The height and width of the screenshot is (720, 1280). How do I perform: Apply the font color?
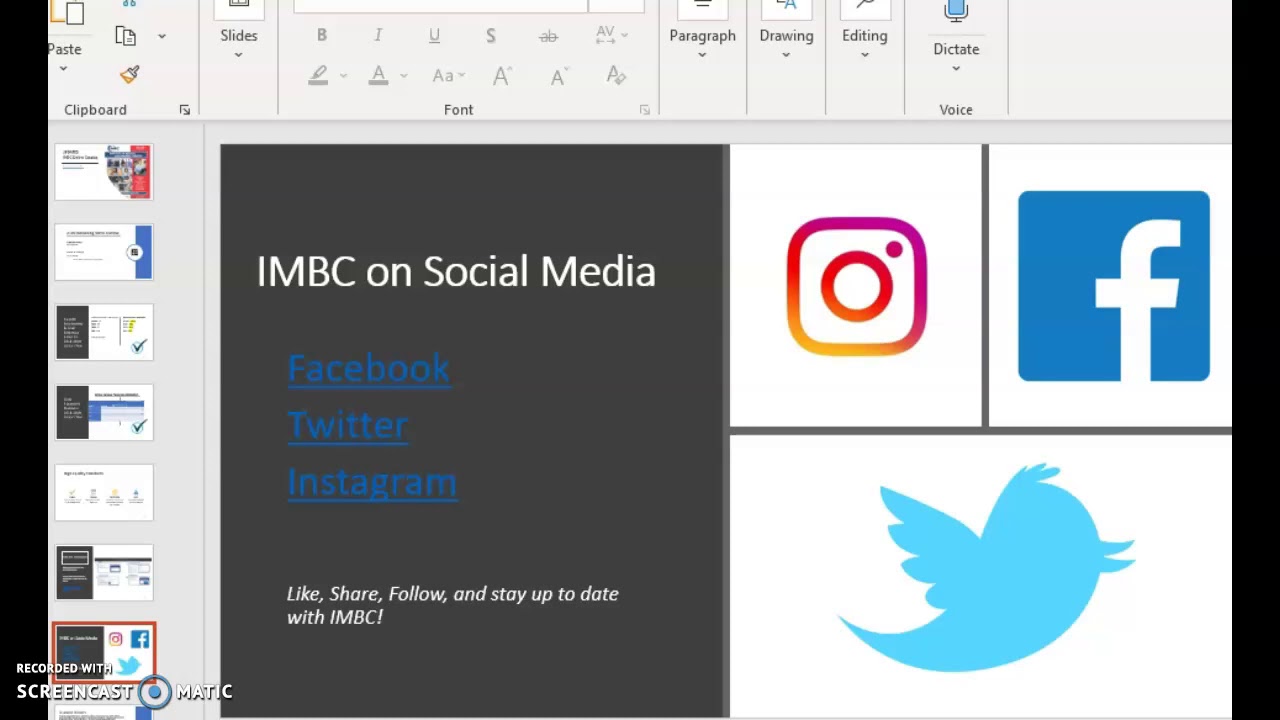pyautogui.click(x=378, y=75)
